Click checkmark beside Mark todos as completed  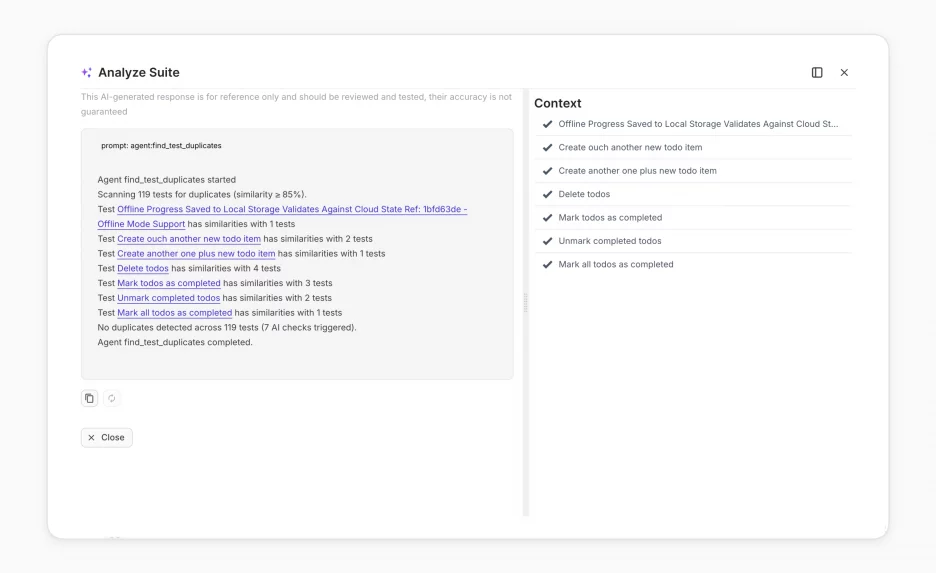click(547, 217)
